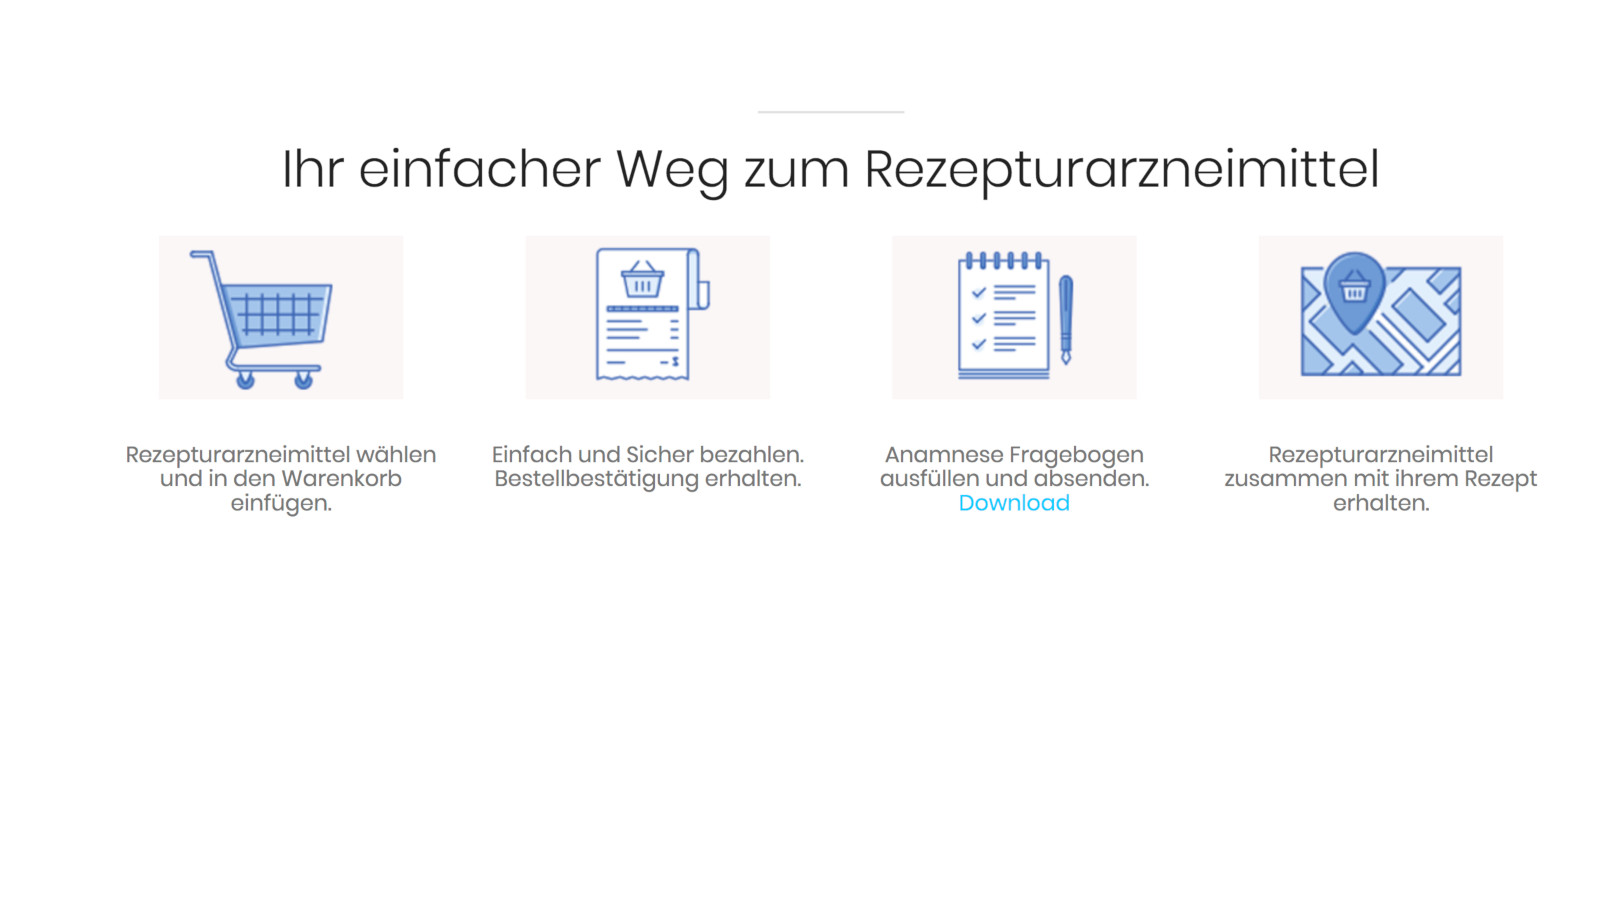Click the heading 'Ihr einfacher Weg zum Rezepturarzneimittel'
This screenshot has width=1600, height=900.
tap(830, 168)
